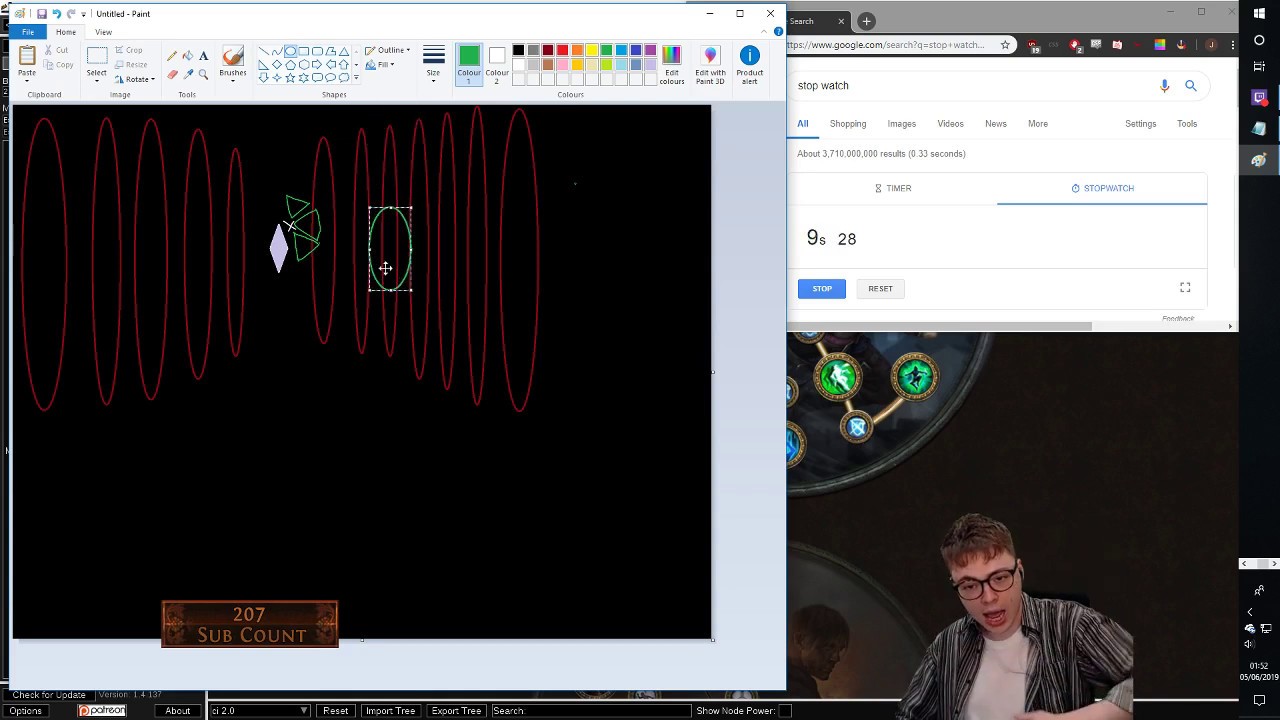The height and width of the screenshot is (720, 1280).
Task: Select the Text tool in Paint
Action: click(203, 56)
